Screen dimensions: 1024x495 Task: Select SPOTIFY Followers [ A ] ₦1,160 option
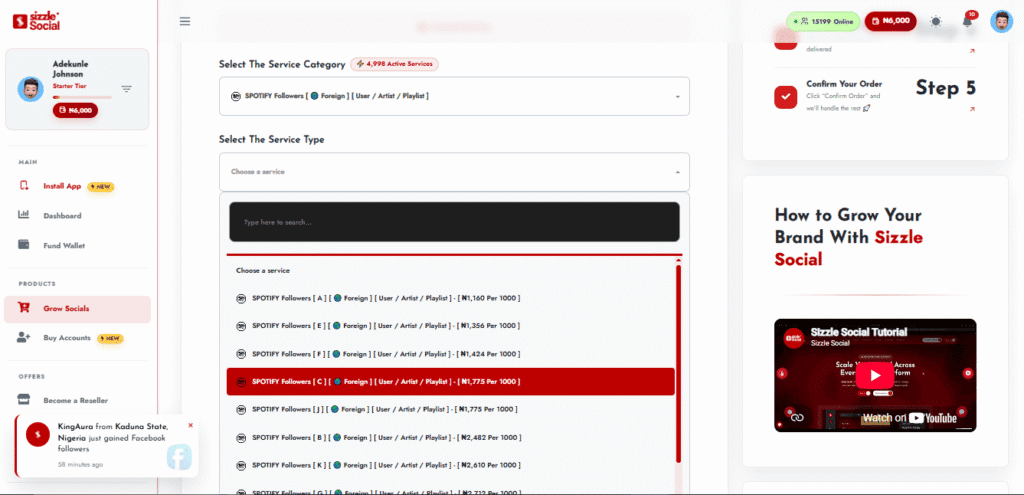click(x=451, y=298)
